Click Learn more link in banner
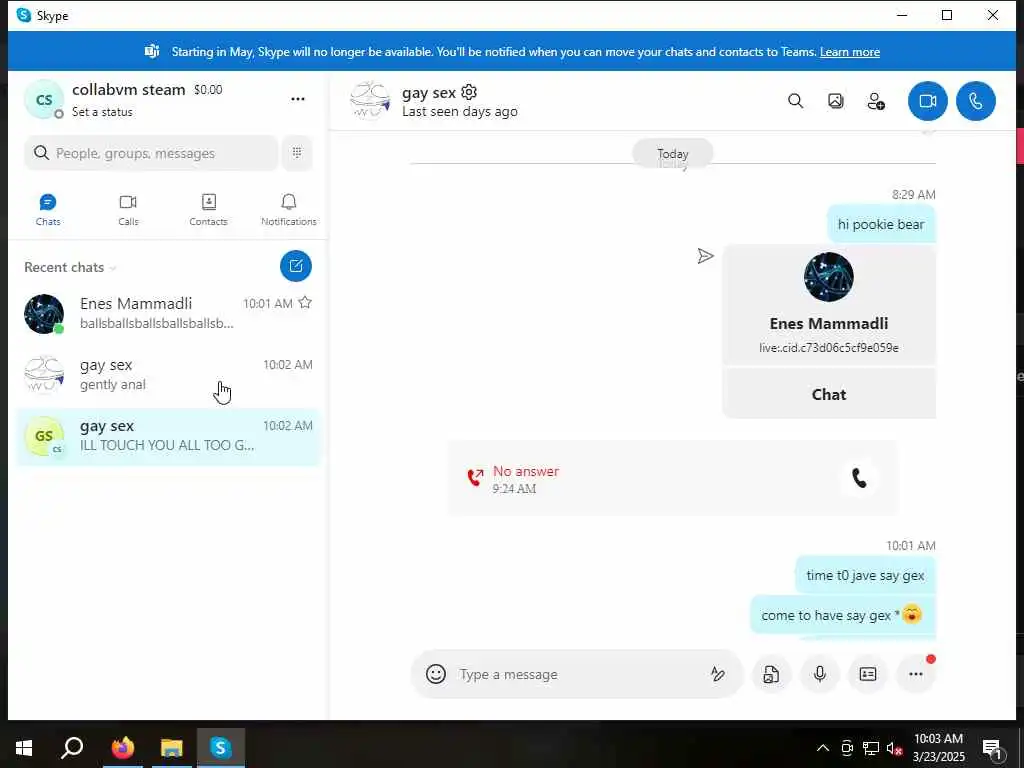Viewport: 1024px width, 768px height. pos(850,52)
